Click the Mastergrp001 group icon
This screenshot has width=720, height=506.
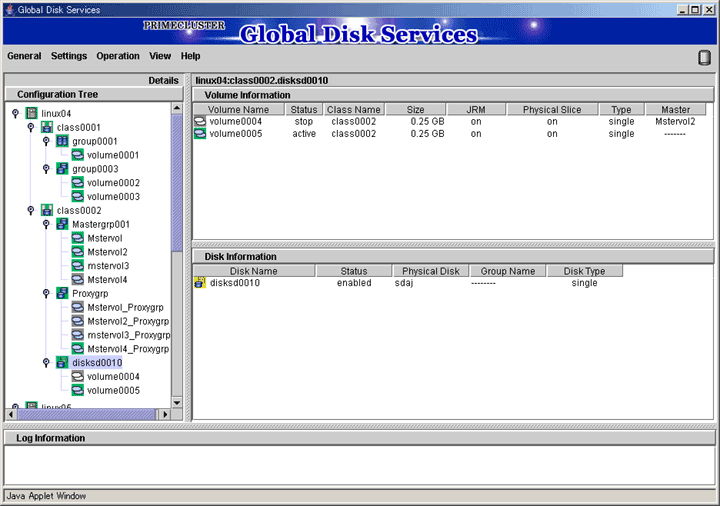[x=62, y=224]
